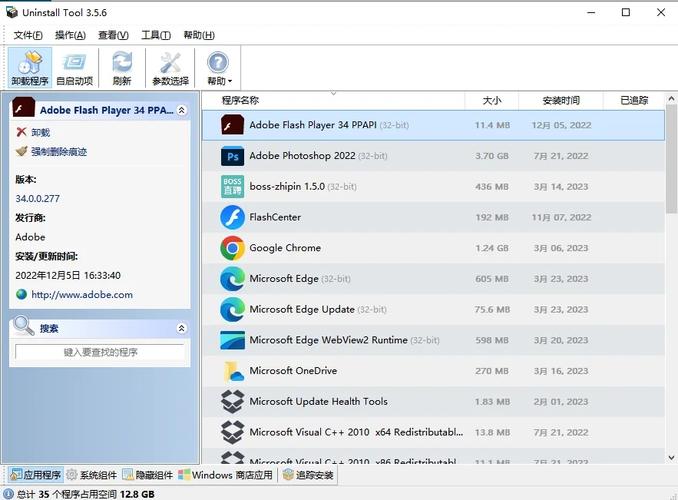Click the 1.24 GB size value

click(x=492, y=248)
